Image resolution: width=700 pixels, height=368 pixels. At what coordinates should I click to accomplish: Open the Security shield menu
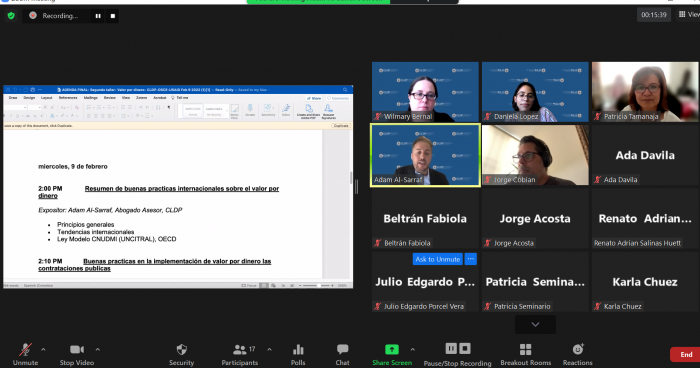pyautogui.click(x=181, y=355)
